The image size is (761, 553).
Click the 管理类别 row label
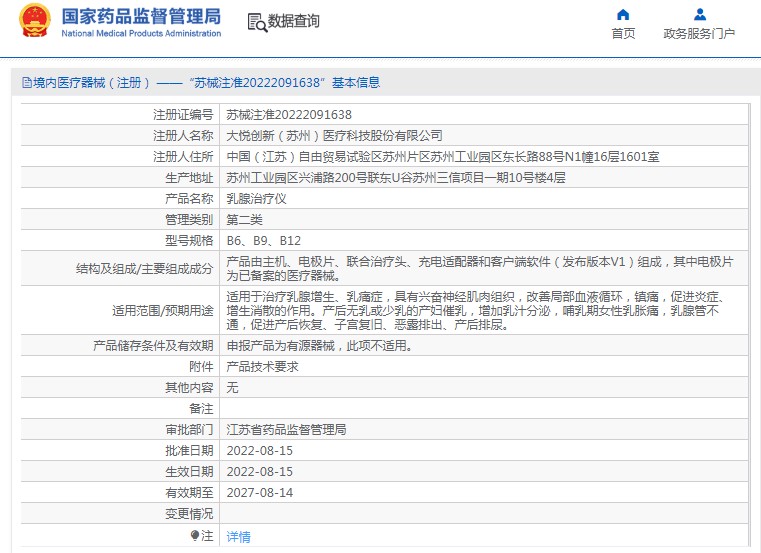pyautogui.click(x=189, y=219)
